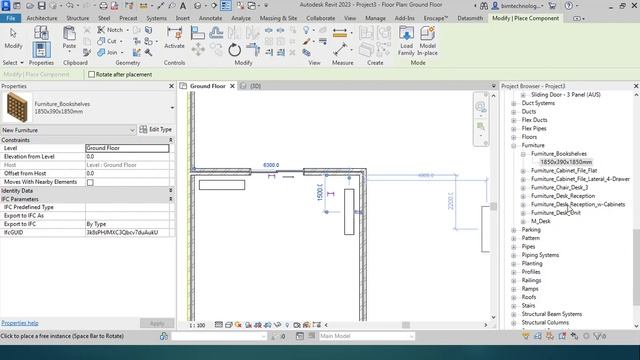Choose the Rotate tool
This screenshot has width=640, height=360.
235,50
